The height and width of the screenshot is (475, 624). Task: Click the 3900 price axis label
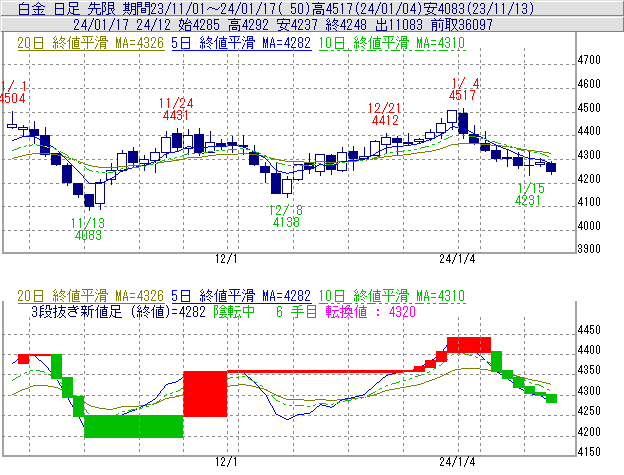[589, 249]
